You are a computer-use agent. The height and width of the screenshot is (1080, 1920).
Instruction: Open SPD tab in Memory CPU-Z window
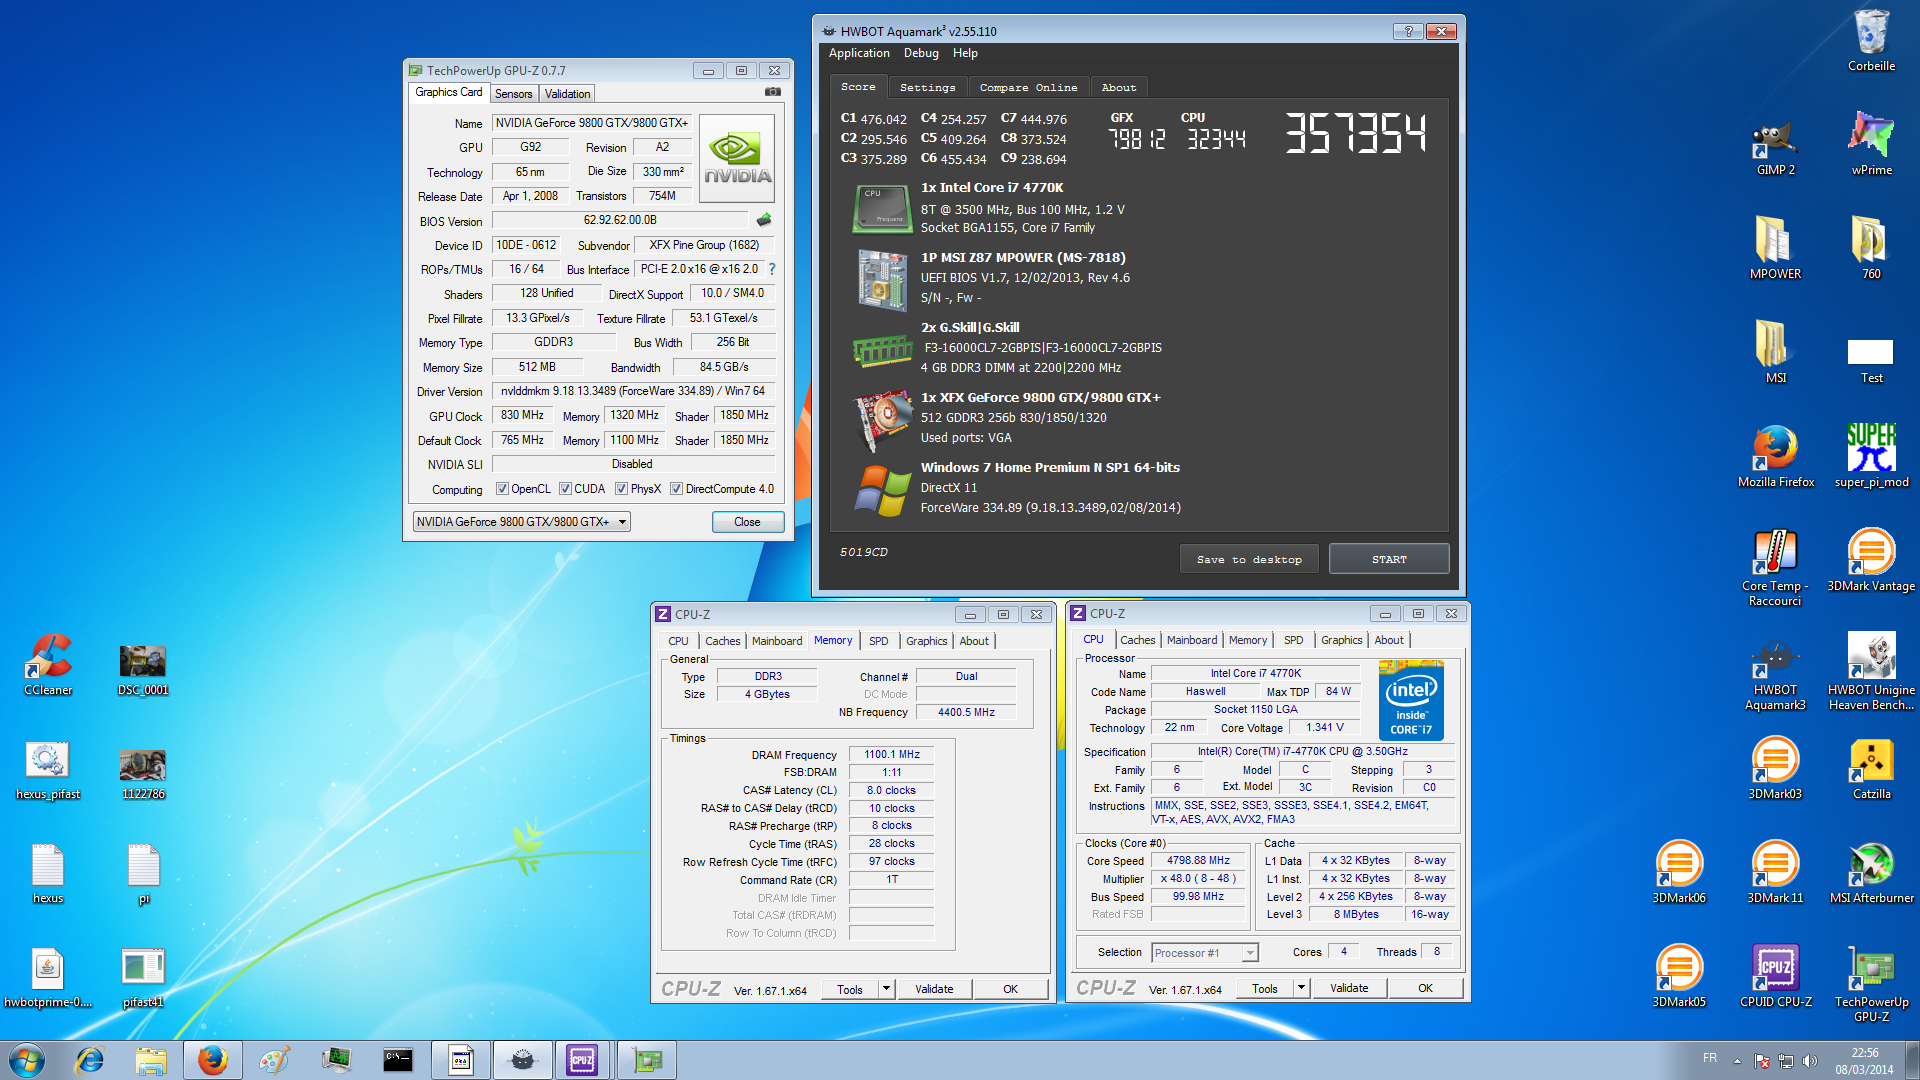(x=878, y=641)
